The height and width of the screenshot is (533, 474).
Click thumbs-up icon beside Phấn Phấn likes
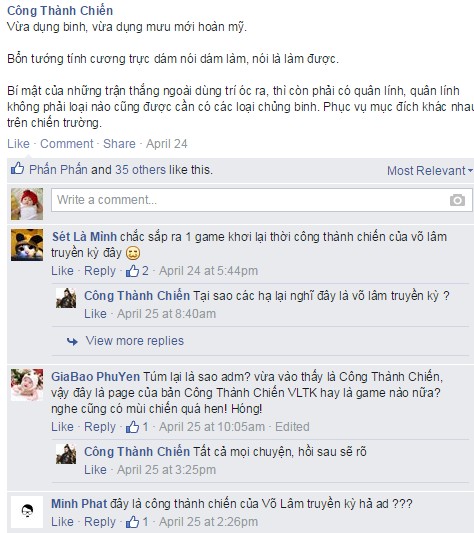pos(17,168)
